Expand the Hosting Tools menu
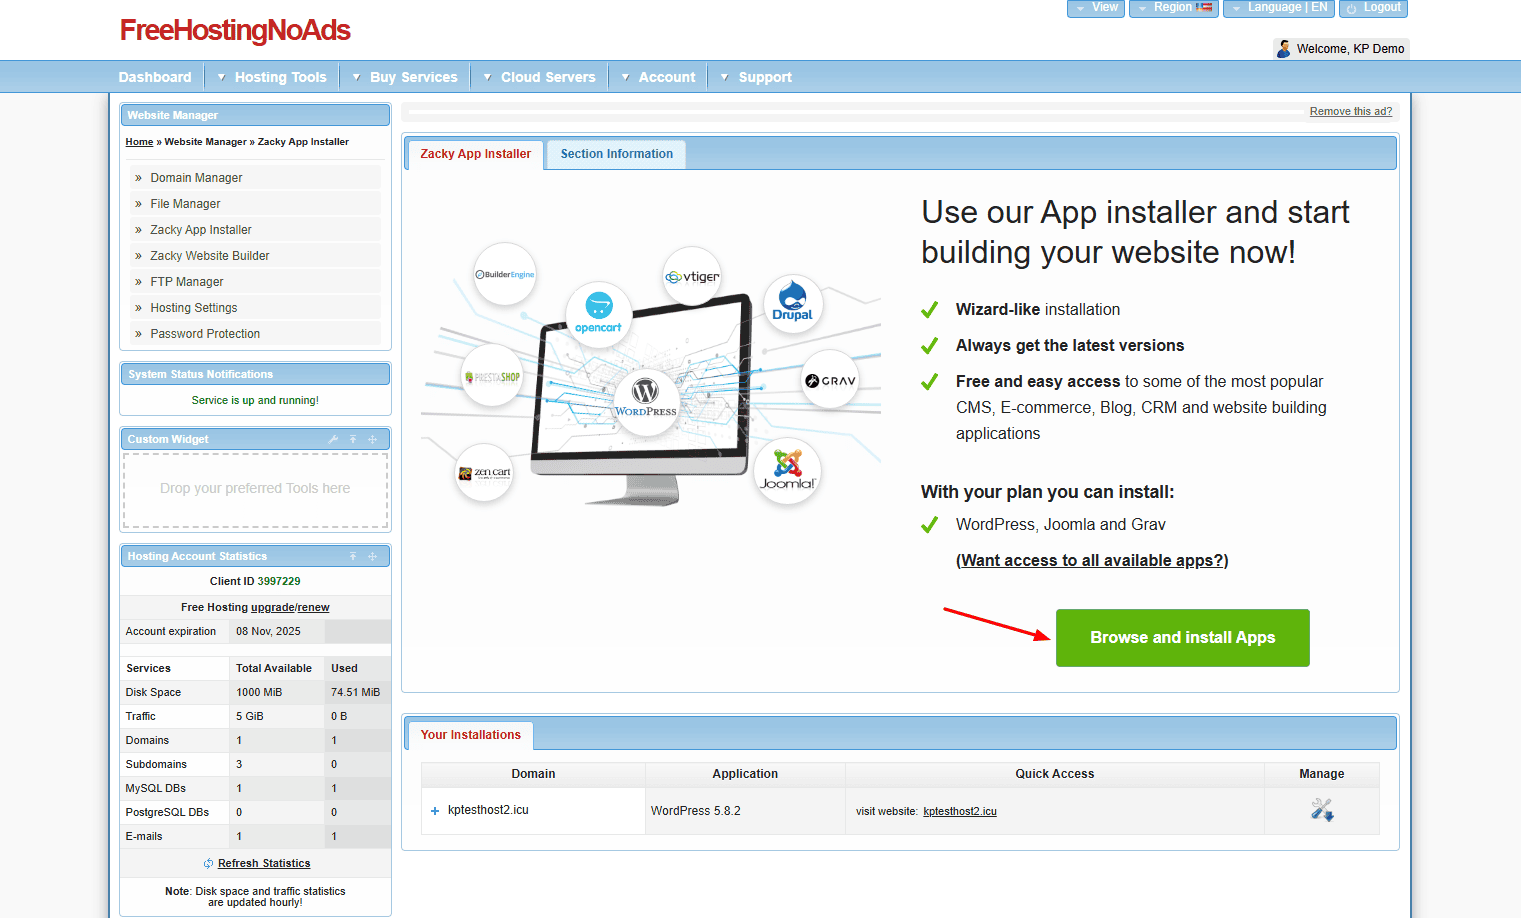This screenshot has height=918, width=1521. point(272,77)
